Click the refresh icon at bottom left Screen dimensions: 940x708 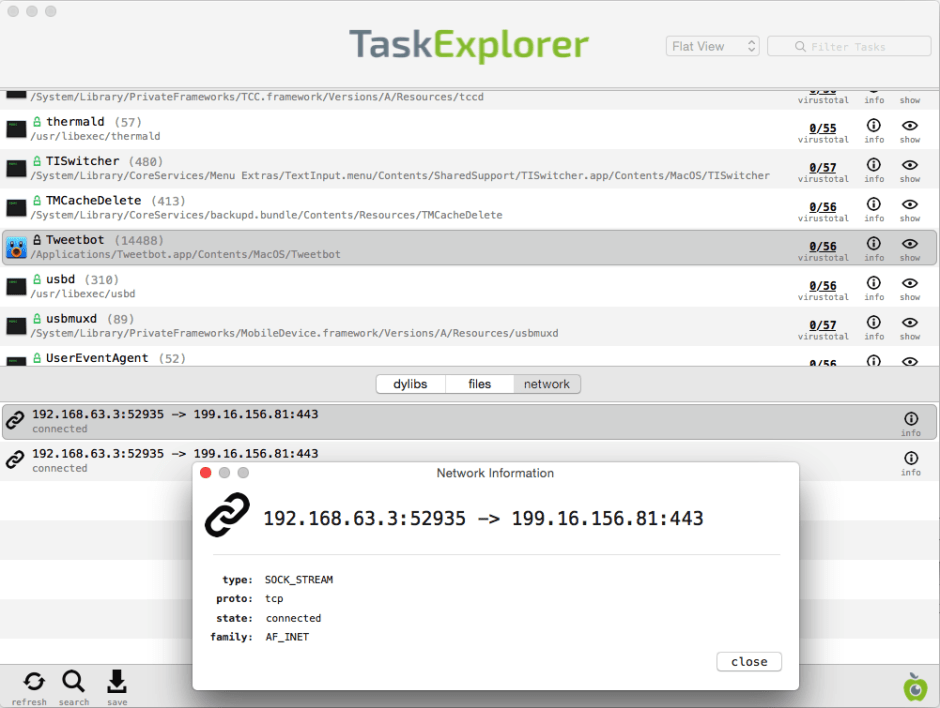click(x=30, y=682)
